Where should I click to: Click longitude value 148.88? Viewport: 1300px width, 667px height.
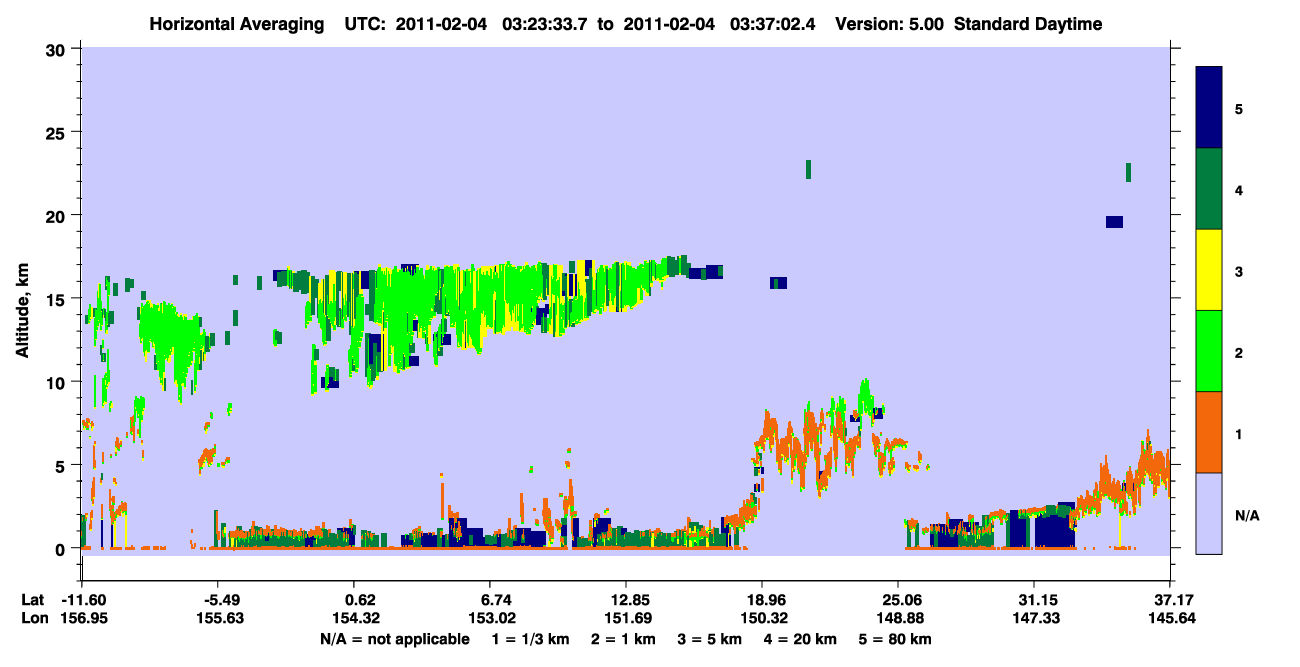(898, 618)
